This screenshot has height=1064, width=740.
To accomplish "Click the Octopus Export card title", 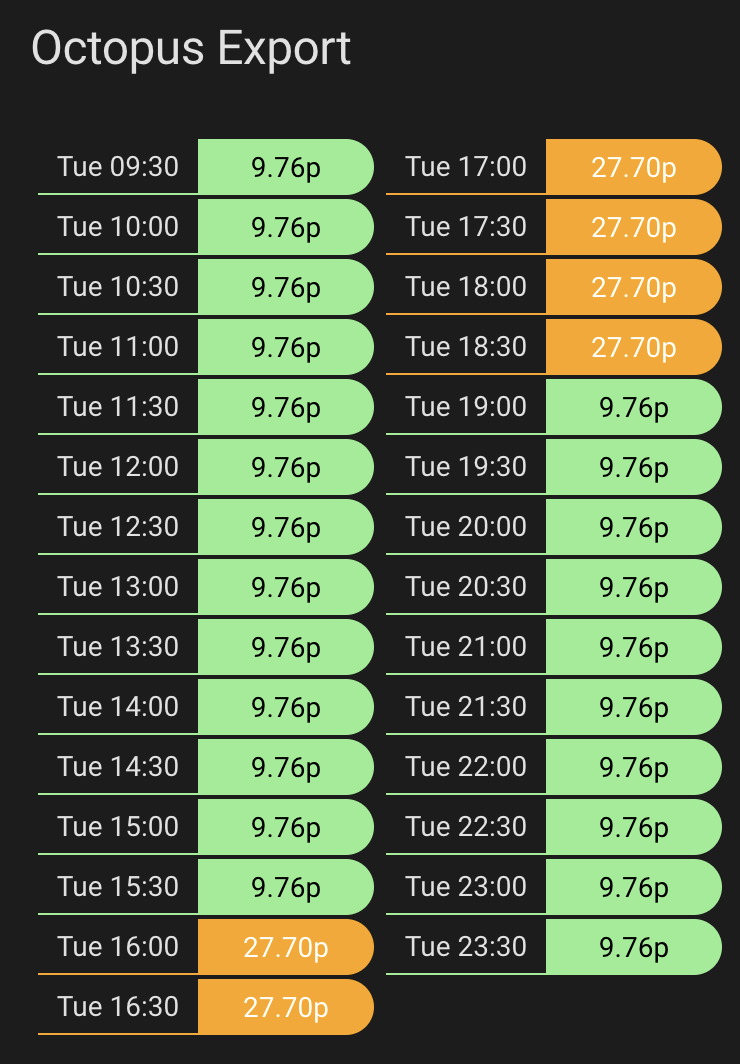I will (x=191, y=48).
